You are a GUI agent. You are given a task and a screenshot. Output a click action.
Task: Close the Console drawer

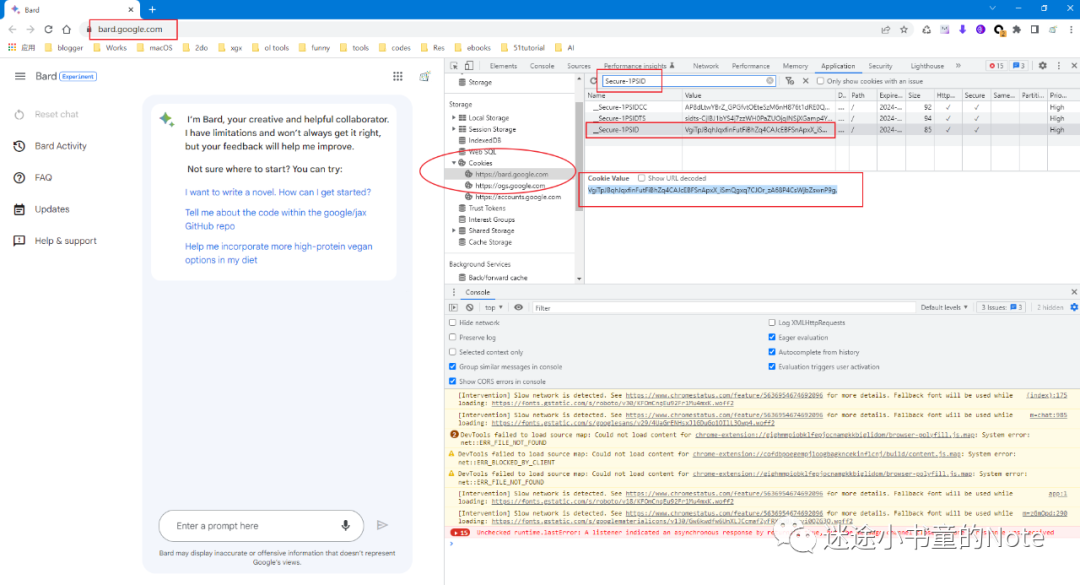pos(1074,292)
